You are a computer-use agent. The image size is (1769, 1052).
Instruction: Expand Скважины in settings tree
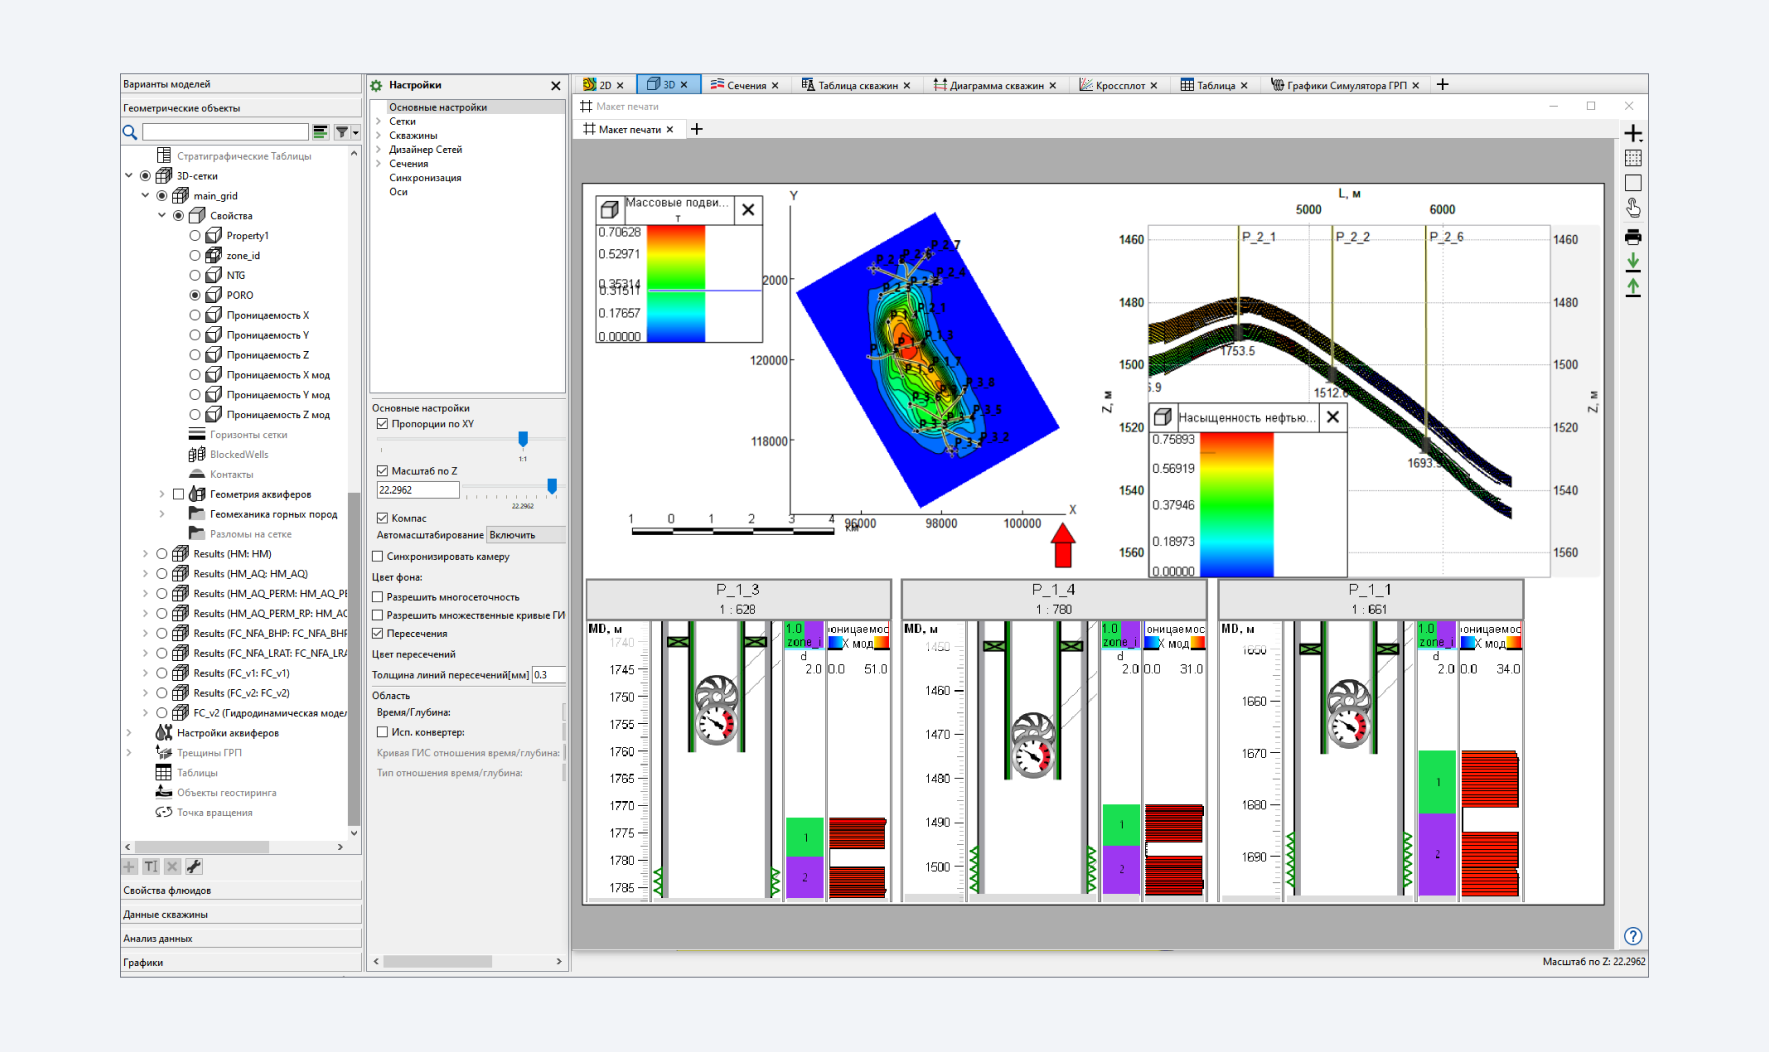(x=379, y=135)
